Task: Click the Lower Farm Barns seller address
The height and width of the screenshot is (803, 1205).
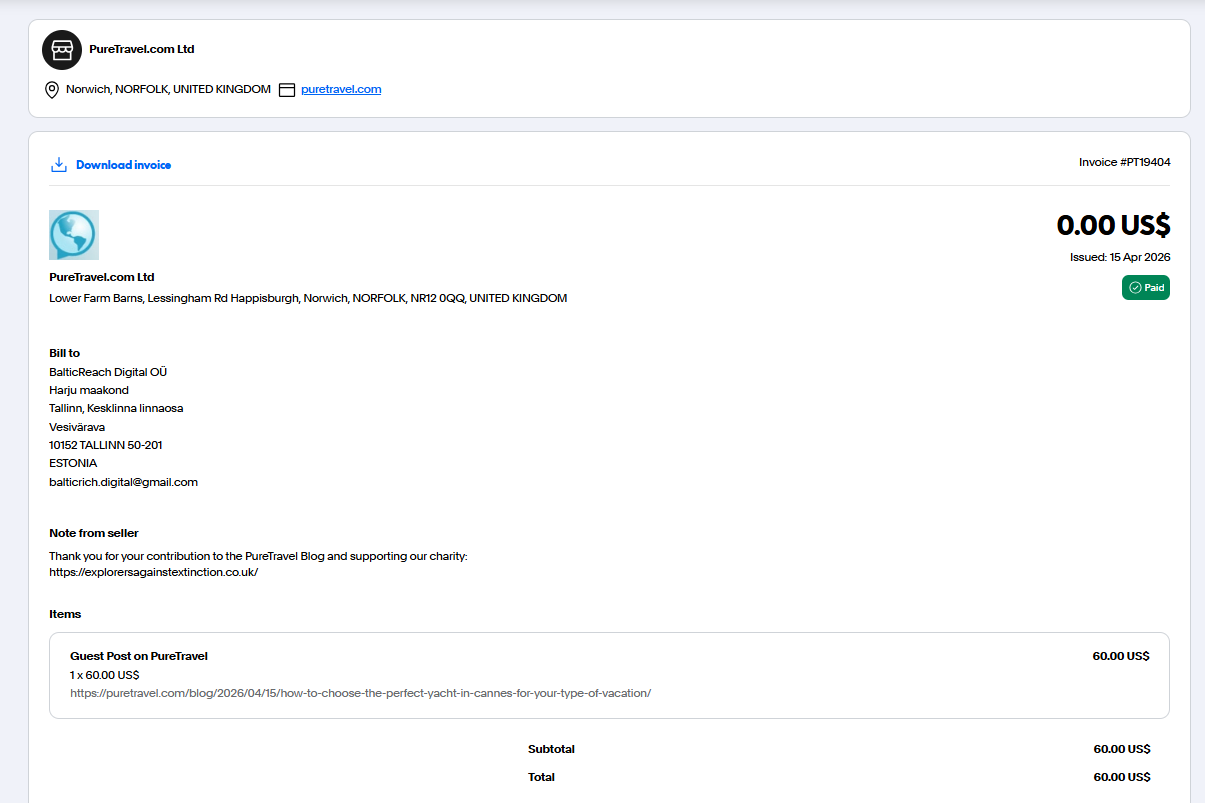Action: 308,298
